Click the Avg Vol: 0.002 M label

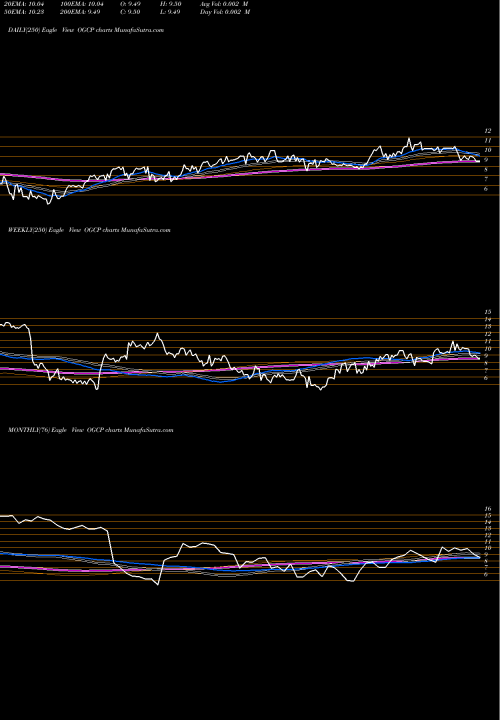224,4
